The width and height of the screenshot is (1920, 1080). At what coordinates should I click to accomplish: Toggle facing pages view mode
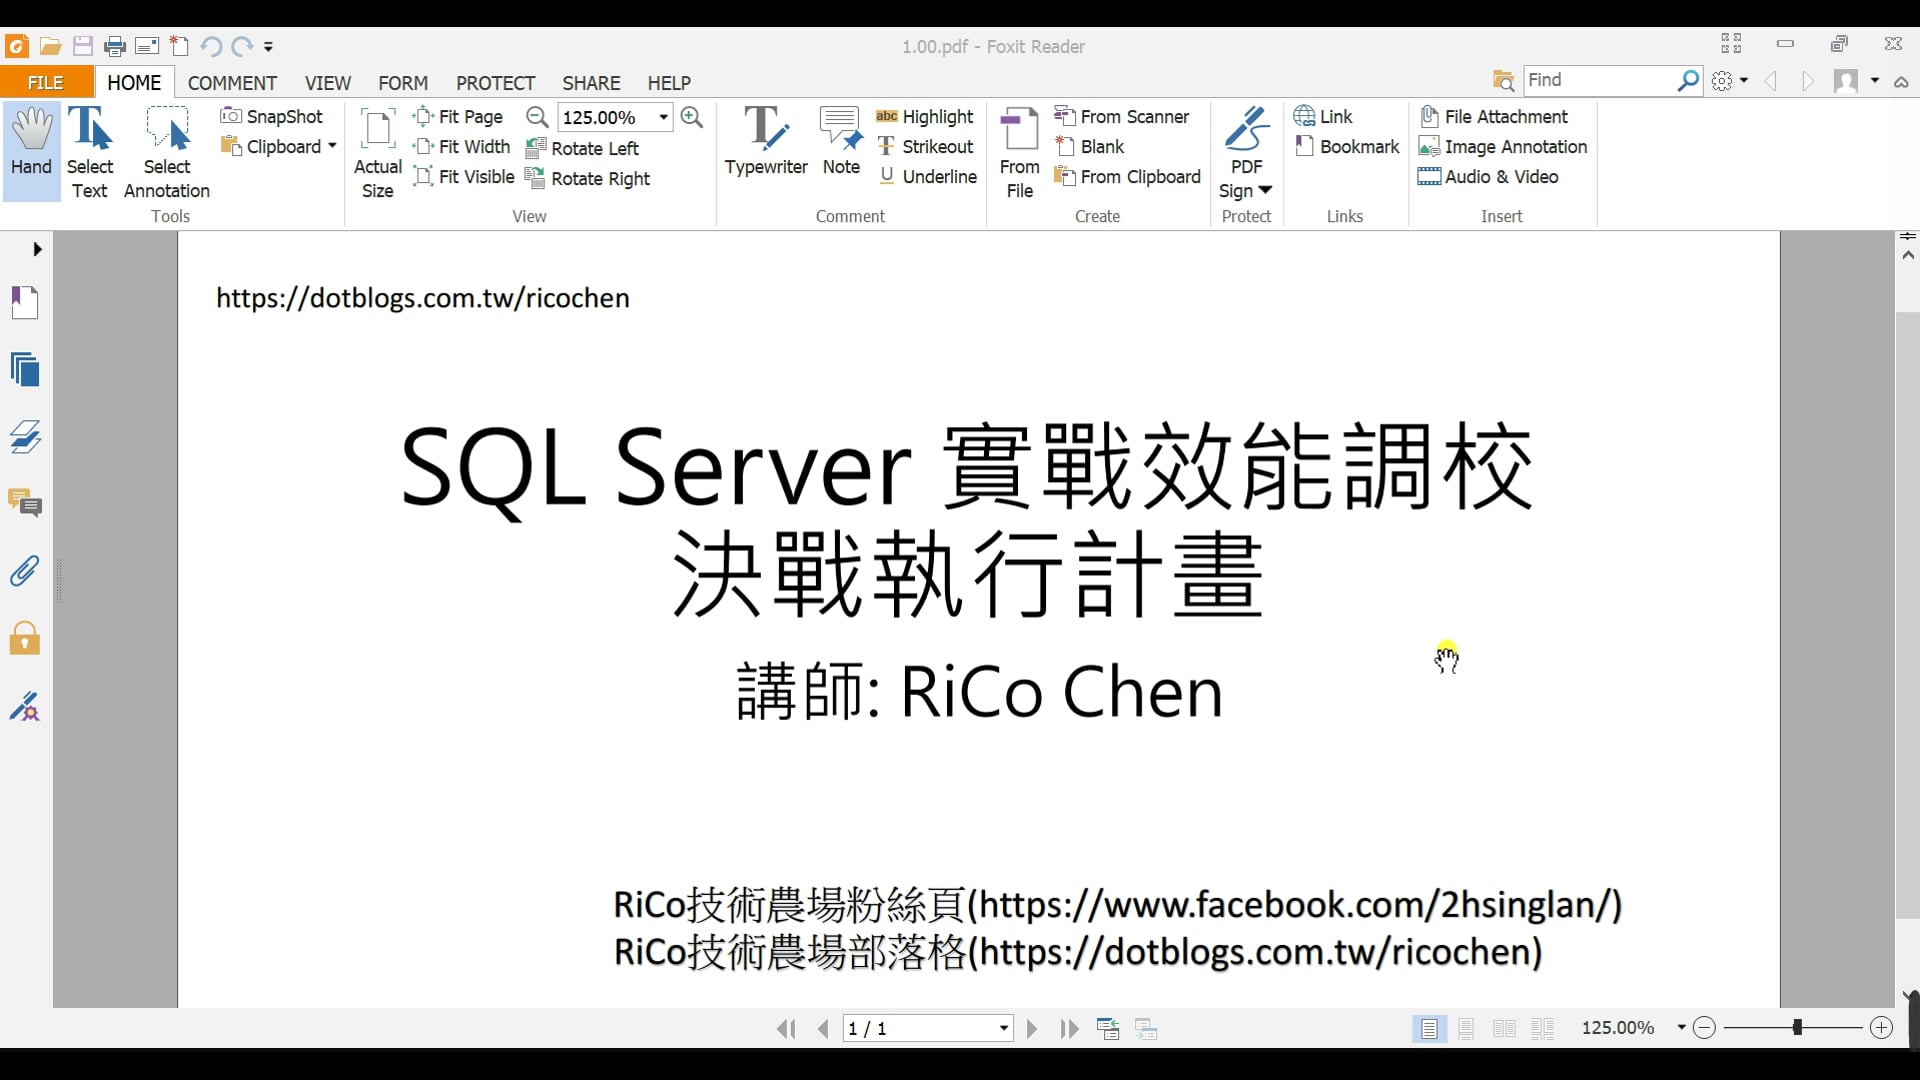click(1504, 1028)
